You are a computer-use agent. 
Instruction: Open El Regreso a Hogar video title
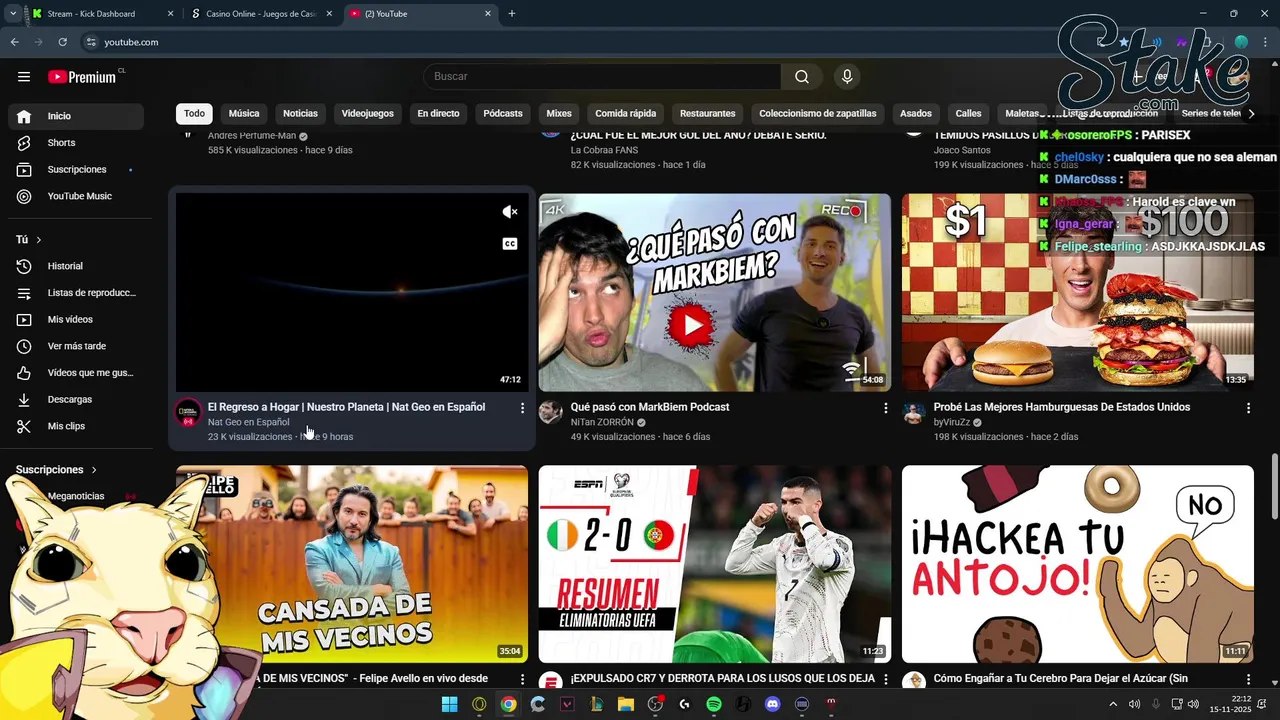click(x=346, y=407)
